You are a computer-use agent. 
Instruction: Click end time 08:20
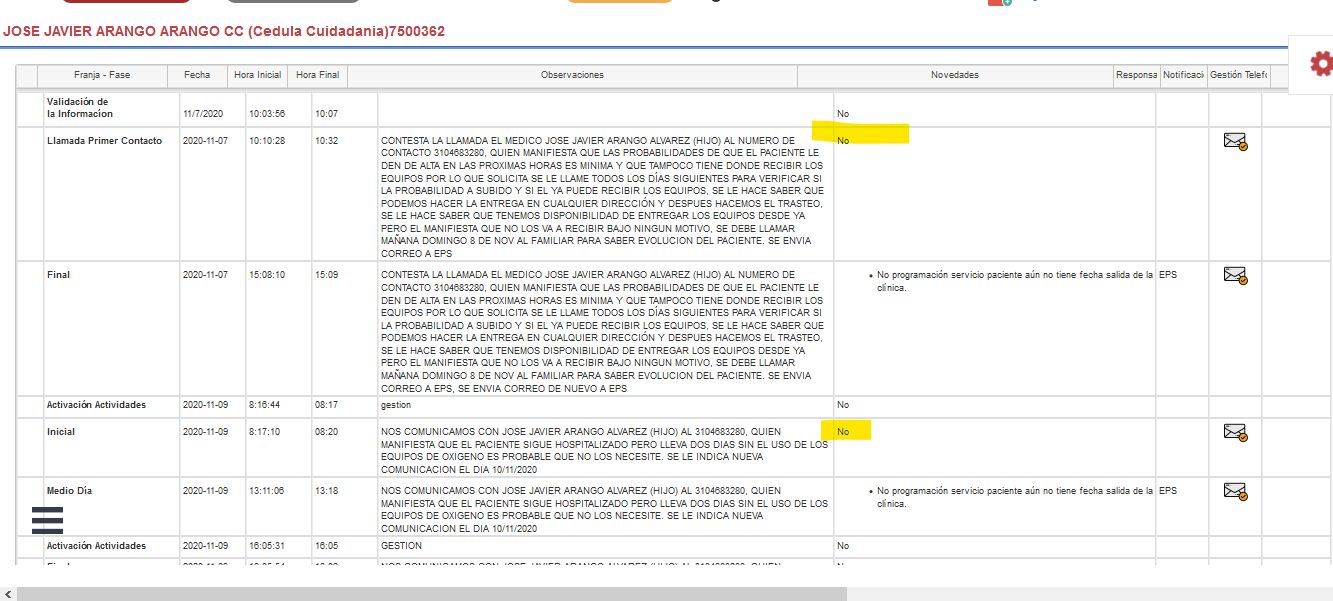[326, 432]
